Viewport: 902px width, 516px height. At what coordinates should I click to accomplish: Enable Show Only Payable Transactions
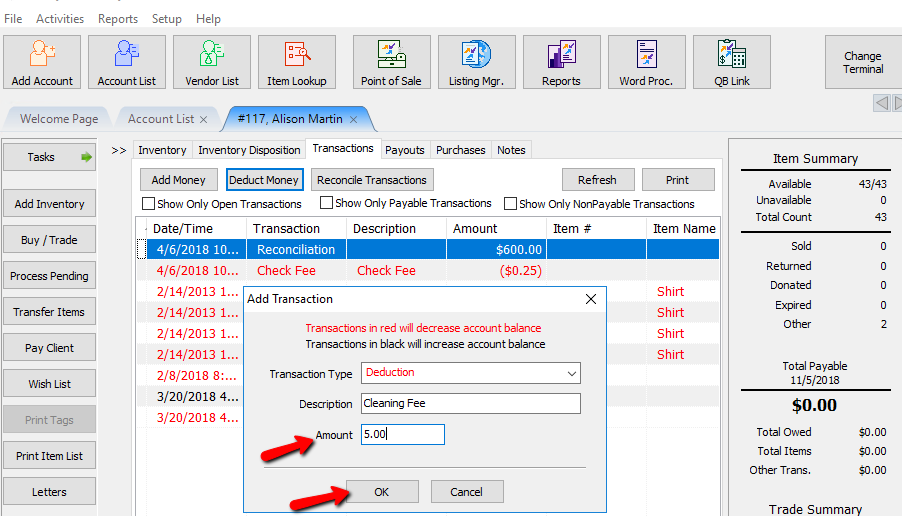tap(326, 203)
